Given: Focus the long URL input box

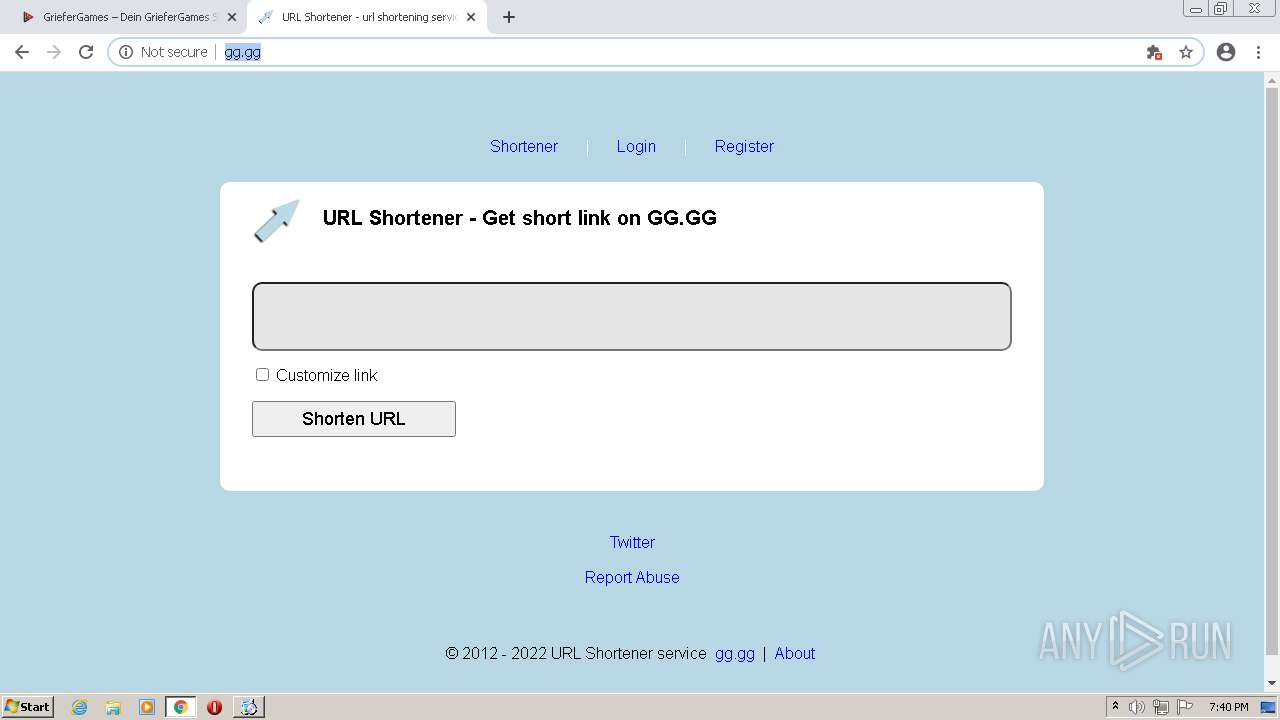Looking at the screenshot, I should point(632,316).
